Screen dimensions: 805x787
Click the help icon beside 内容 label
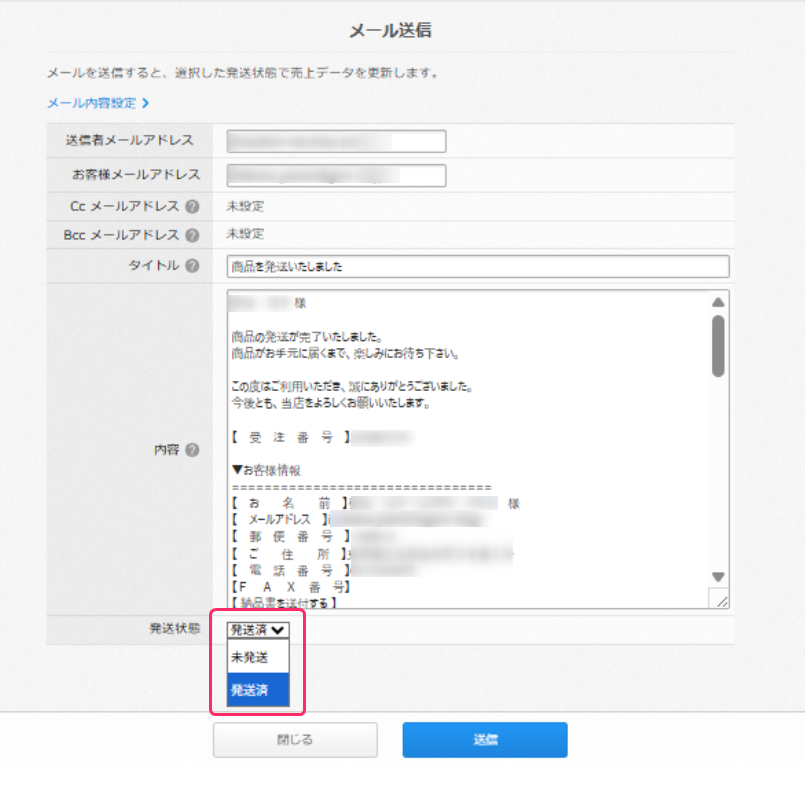click(193, 450)
